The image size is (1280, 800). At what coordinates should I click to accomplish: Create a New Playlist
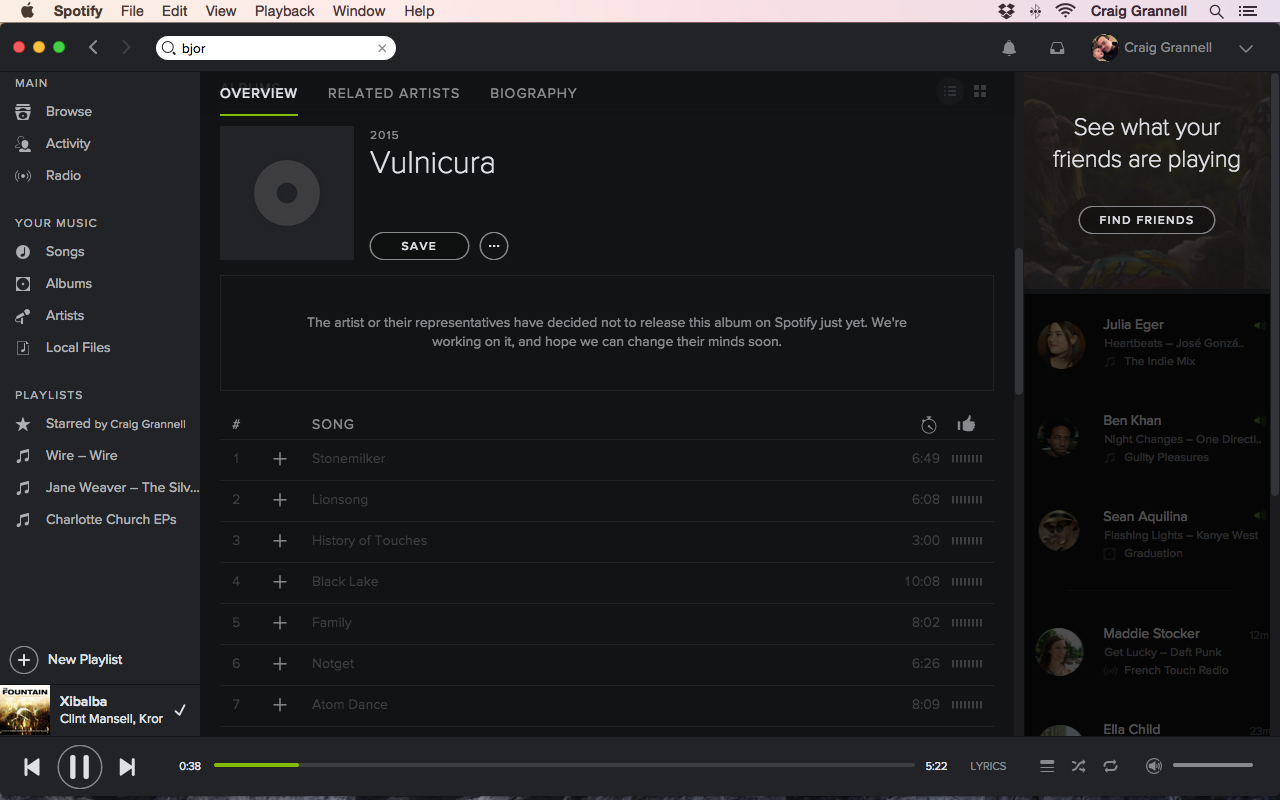(x=66, y=660)
